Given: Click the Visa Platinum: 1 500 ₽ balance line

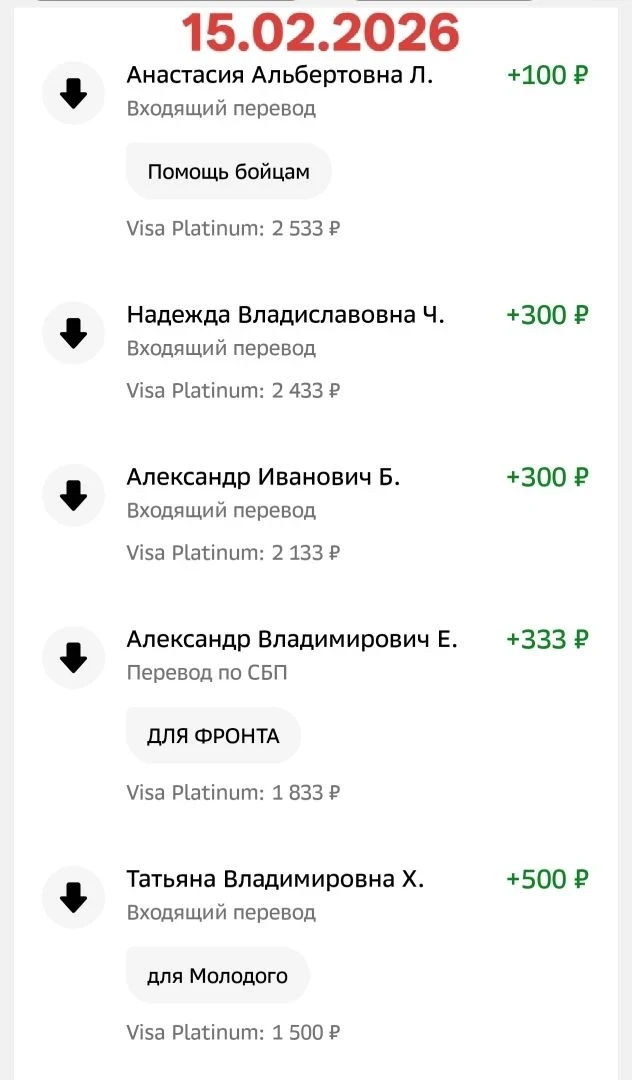Looking at the screenshot, I should (233, 1032).
